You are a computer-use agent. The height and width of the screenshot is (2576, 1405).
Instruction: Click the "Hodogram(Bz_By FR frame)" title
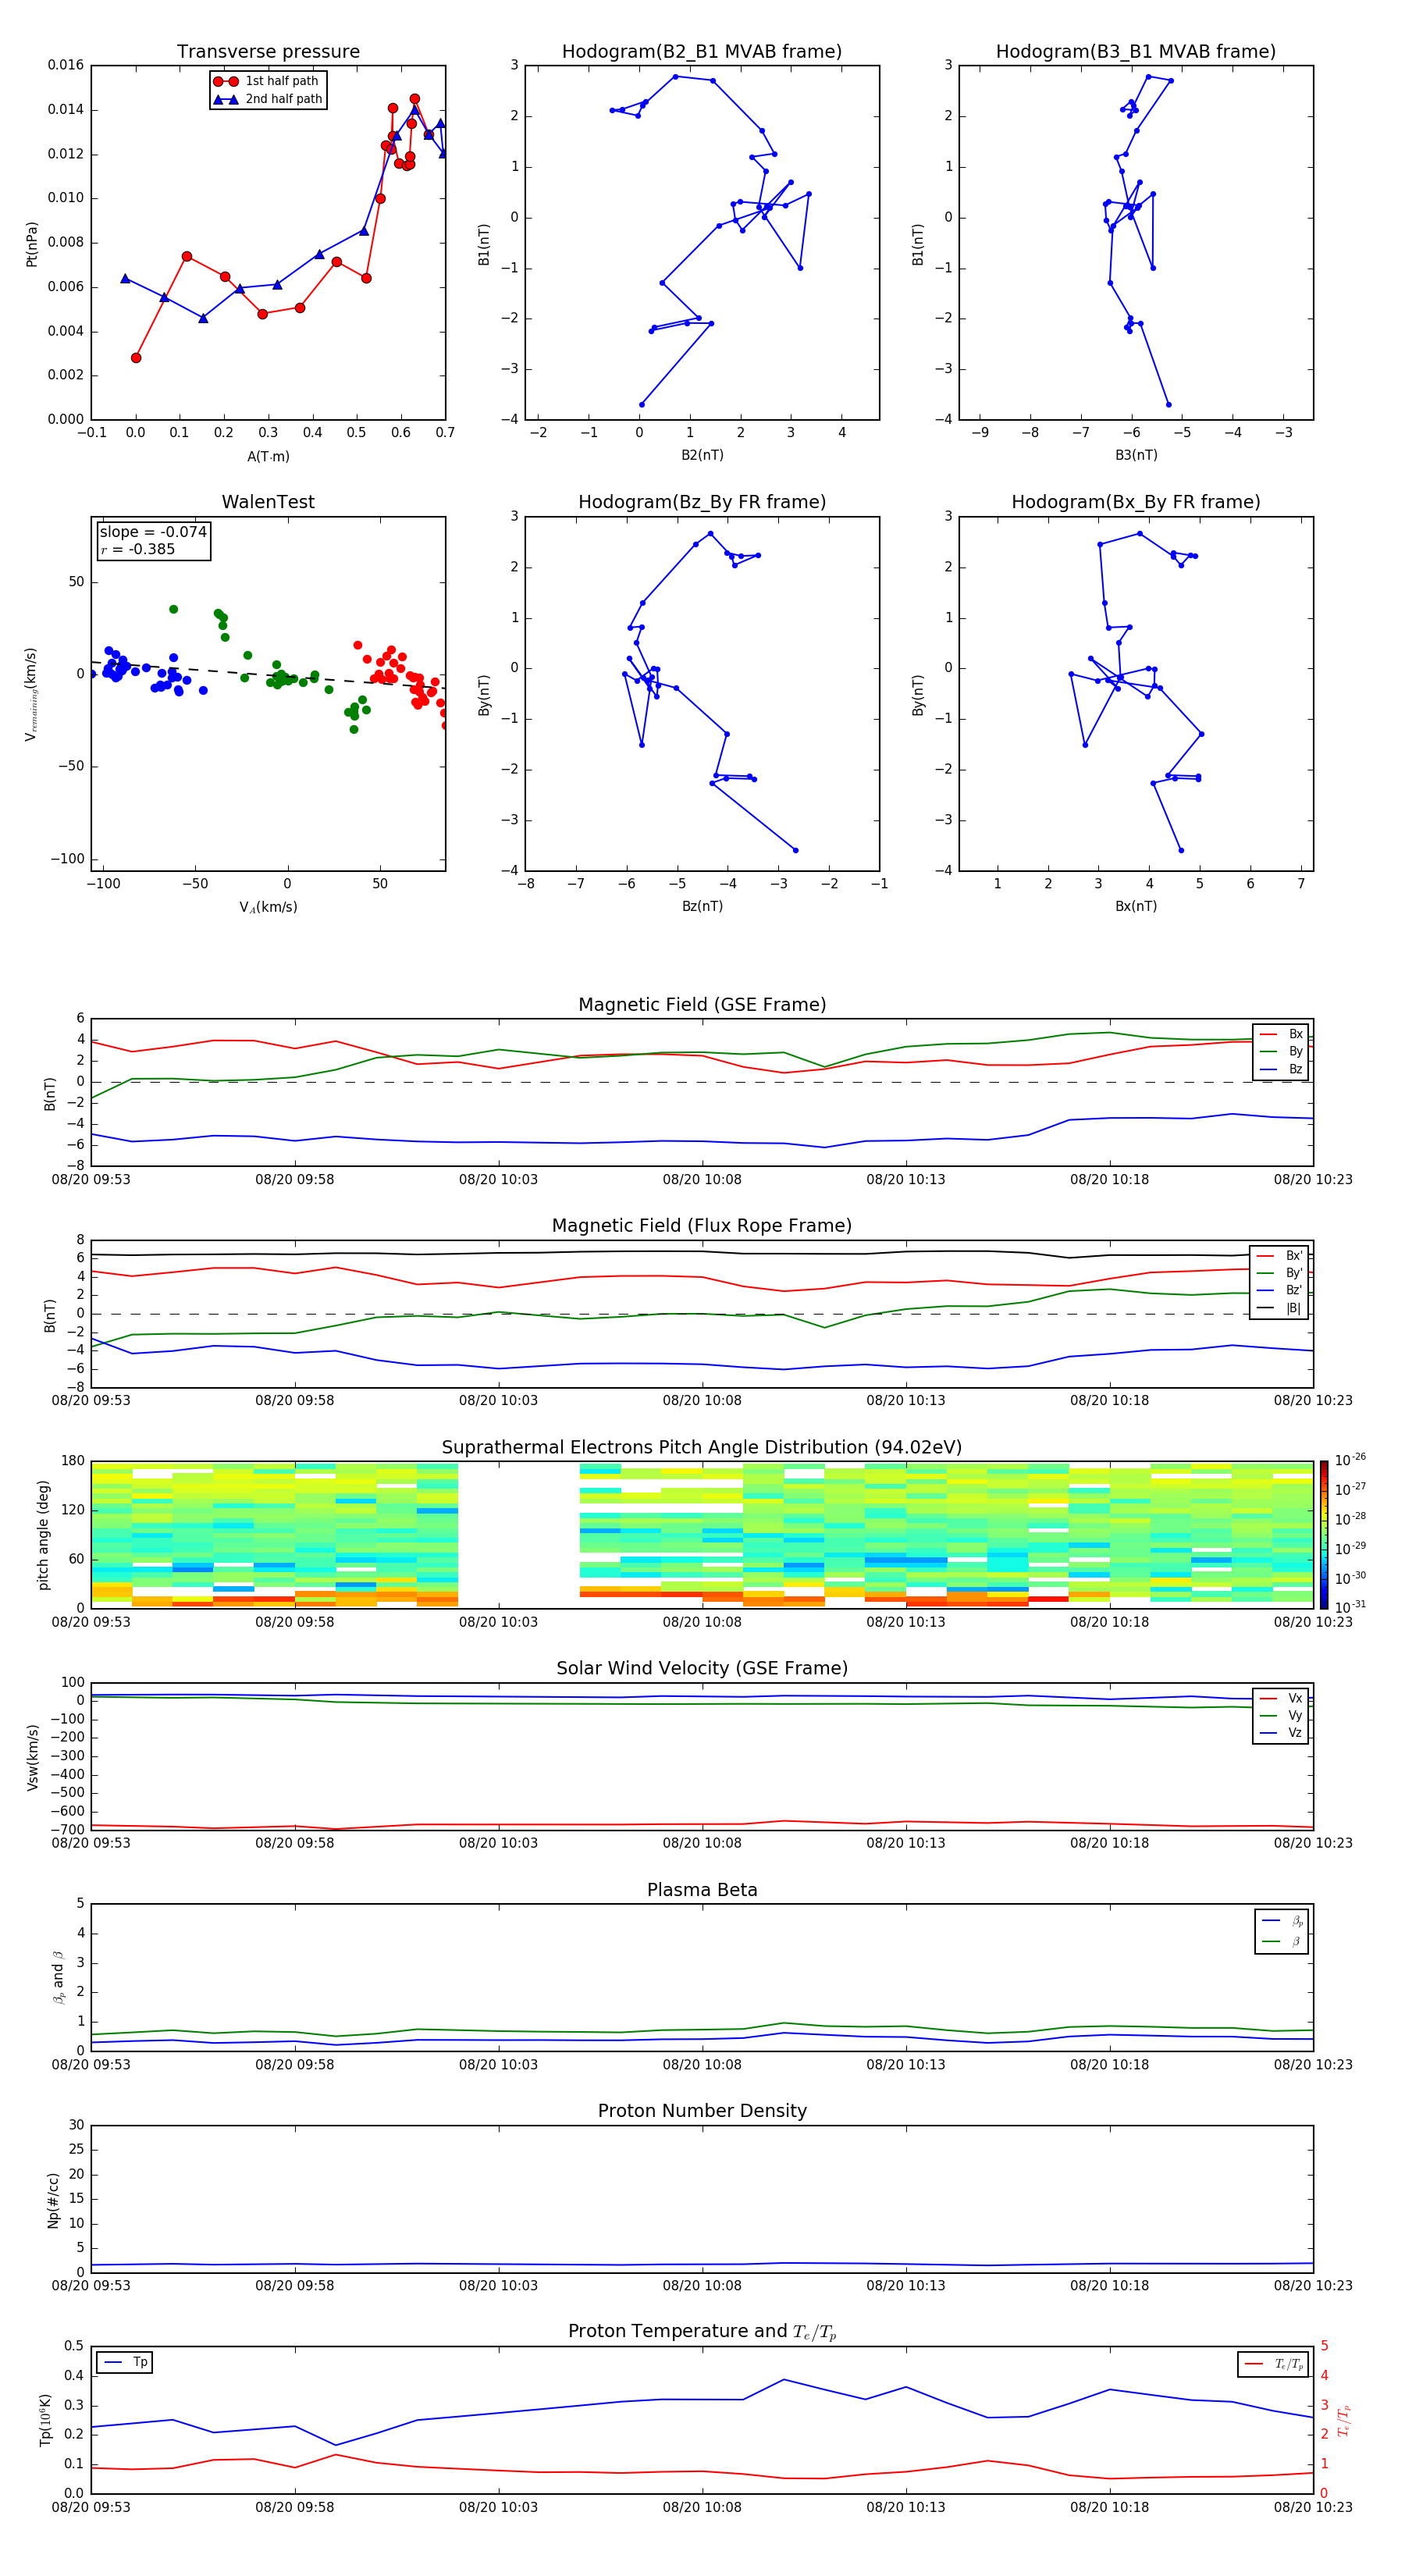pos(702,502)
